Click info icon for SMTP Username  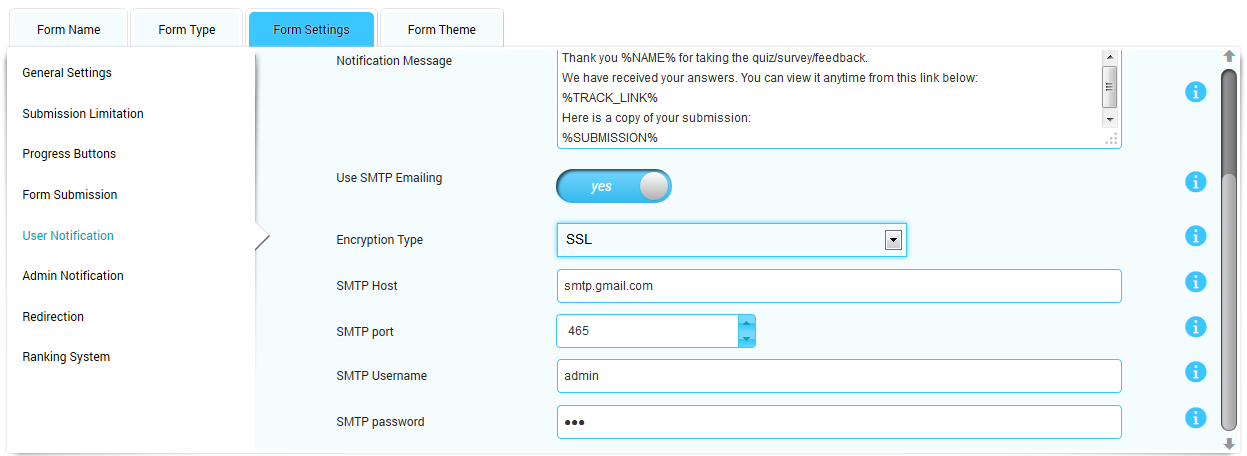pyautogui.click(x=1195, y=372)
